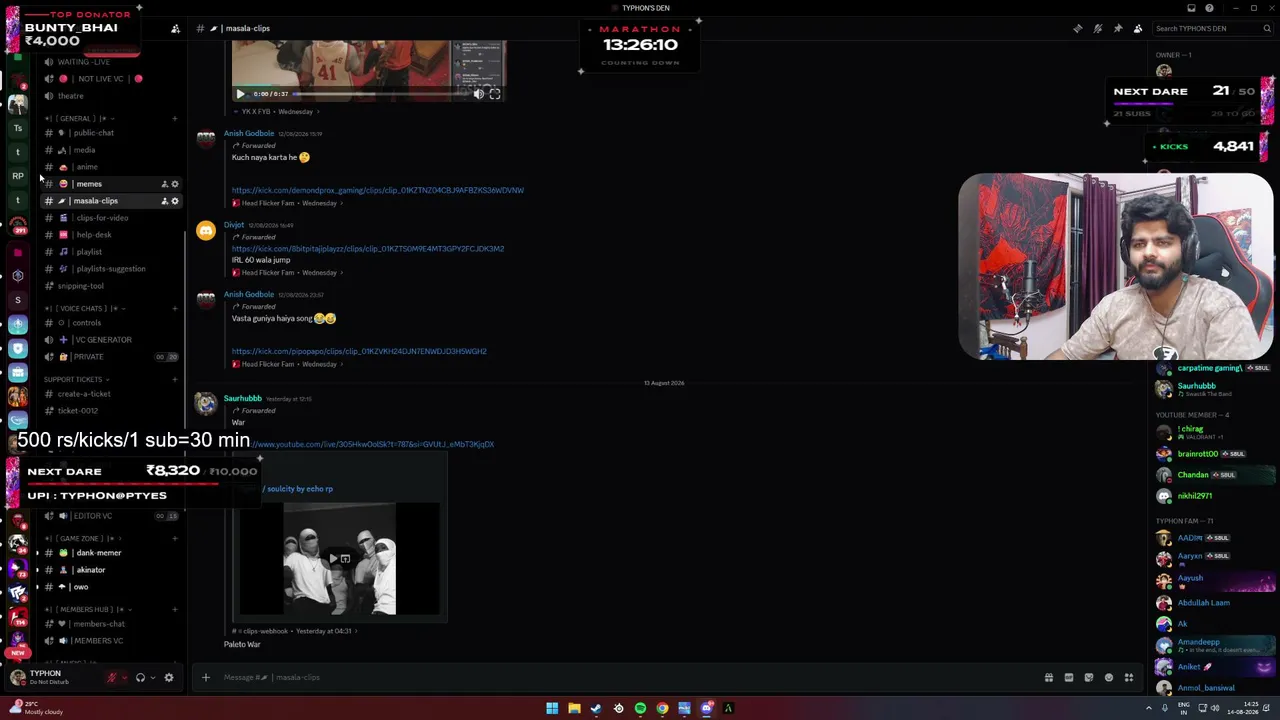Click inside the Search TYPHON'S DEN field
The image size is (1280, 720).
1211,29
